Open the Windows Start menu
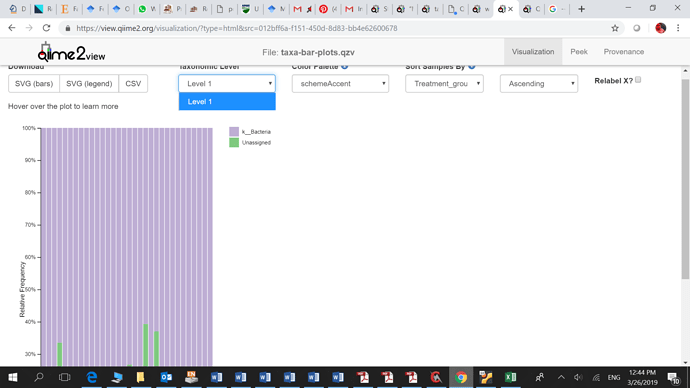Screen dimensions: 690x388 click(13, 377)
